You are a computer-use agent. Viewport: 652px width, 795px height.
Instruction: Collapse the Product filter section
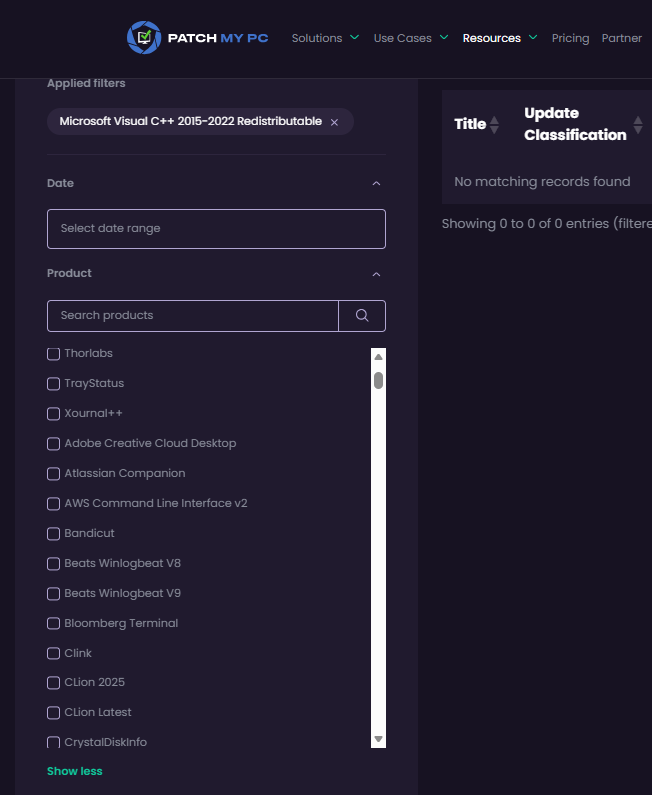click(x=376, y=274)
